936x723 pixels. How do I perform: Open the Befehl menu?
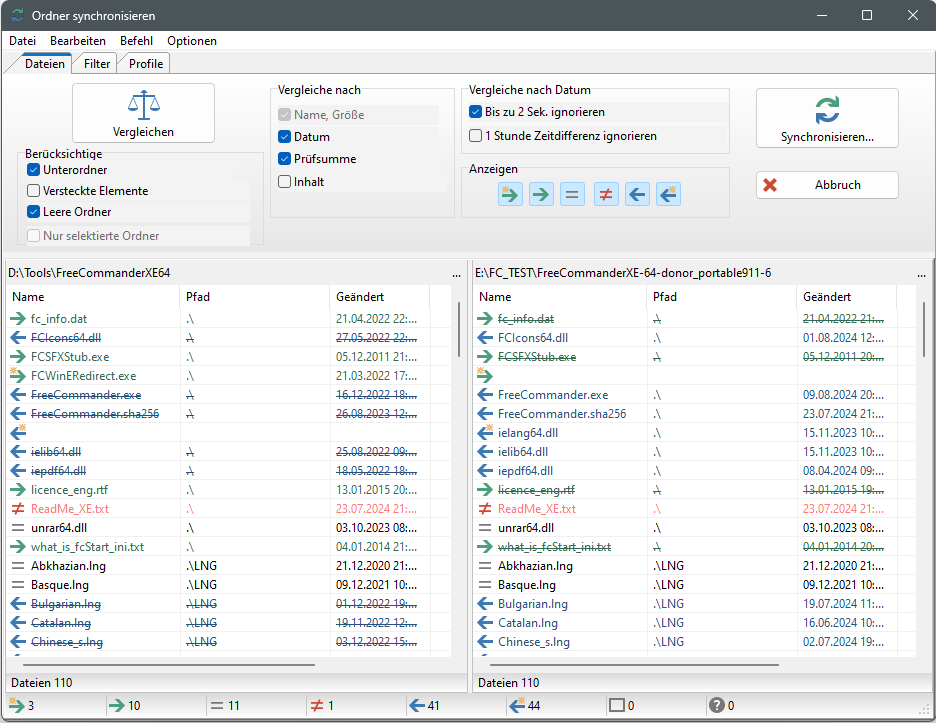pyautogui.click(x=136, y=41)
